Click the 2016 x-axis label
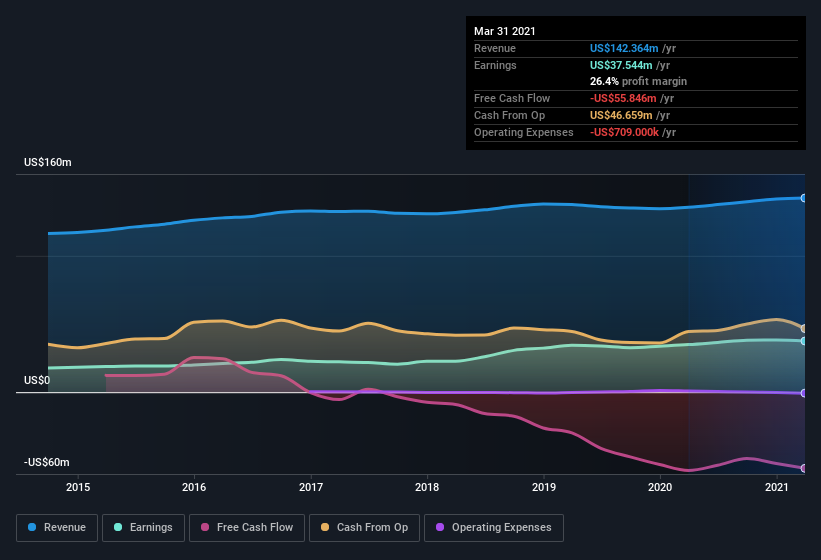 (x=194, y=487)
